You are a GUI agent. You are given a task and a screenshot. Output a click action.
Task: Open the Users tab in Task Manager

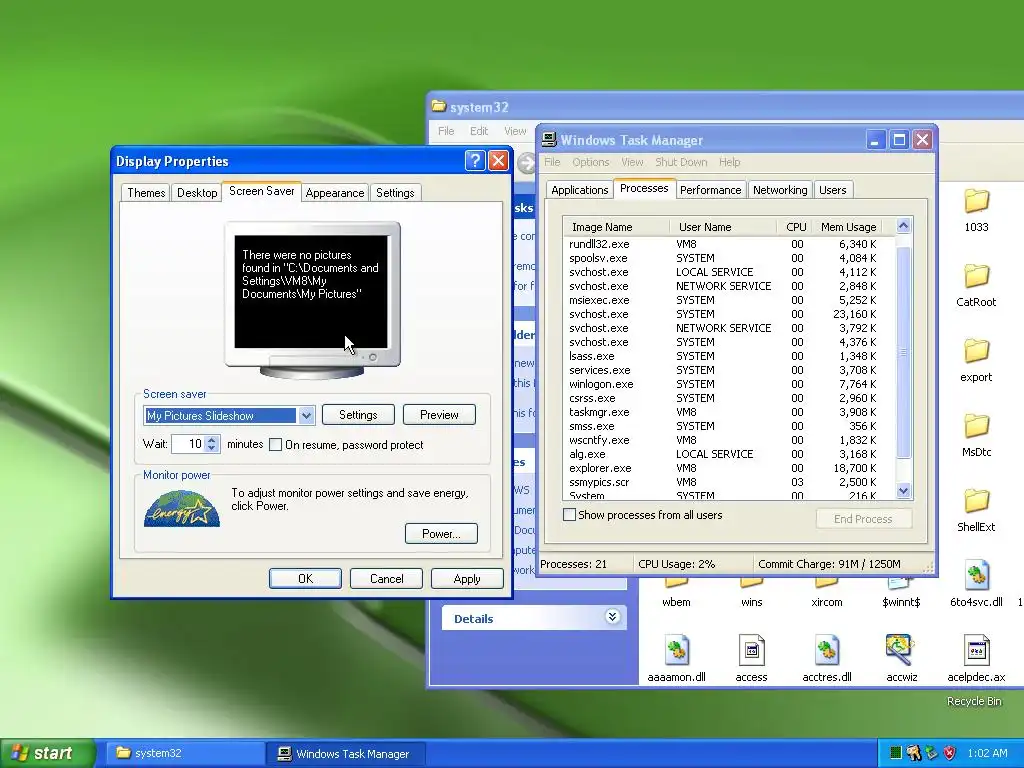click(833, 190)
